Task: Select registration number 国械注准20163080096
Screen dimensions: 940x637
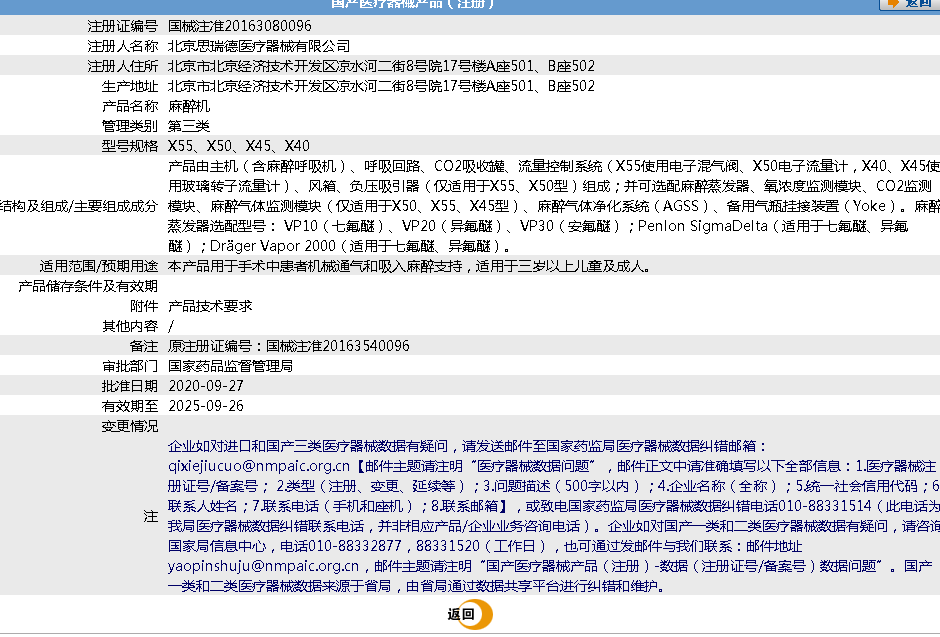Action: pos(240,26)
